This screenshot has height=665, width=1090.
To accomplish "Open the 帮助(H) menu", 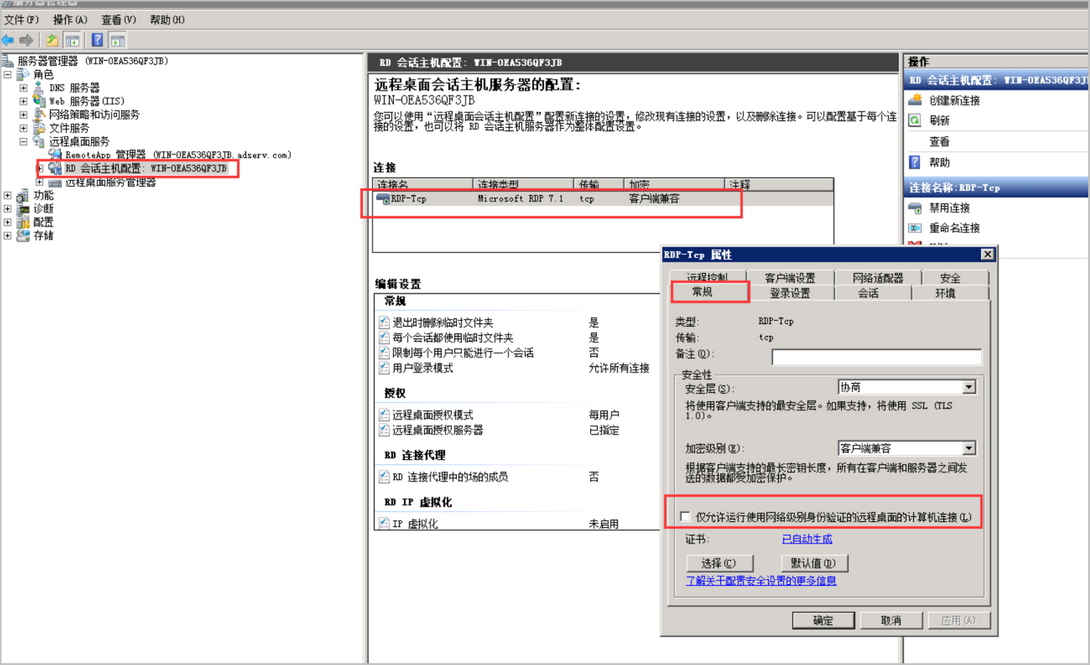I will (x=168, y=19).
